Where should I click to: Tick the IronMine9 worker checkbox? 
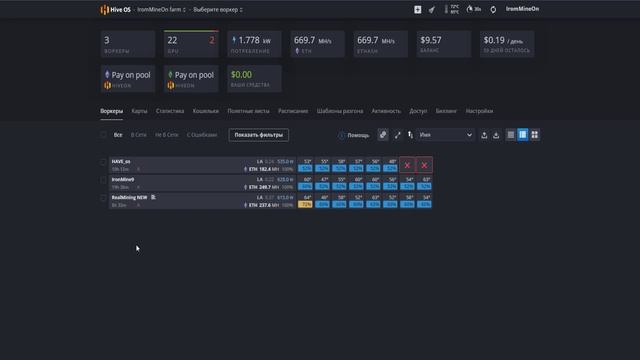[103, 180]
